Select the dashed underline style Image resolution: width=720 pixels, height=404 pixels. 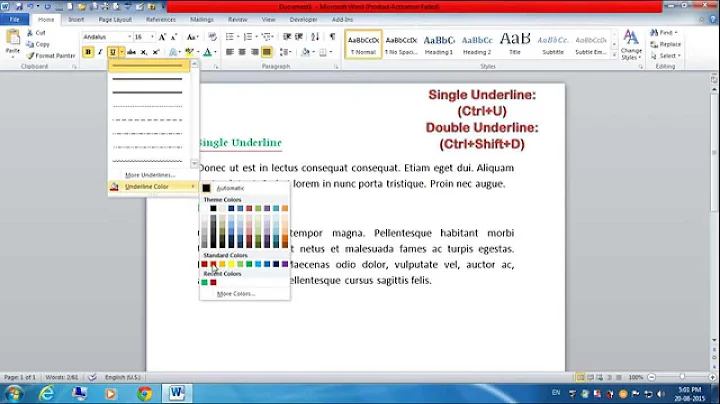[x=147, y=120]
